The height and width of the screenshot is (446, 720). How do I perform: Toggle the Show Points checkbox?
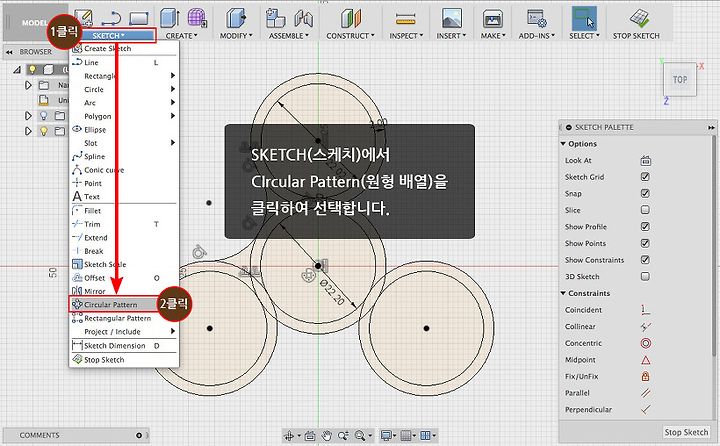(645, 243)
